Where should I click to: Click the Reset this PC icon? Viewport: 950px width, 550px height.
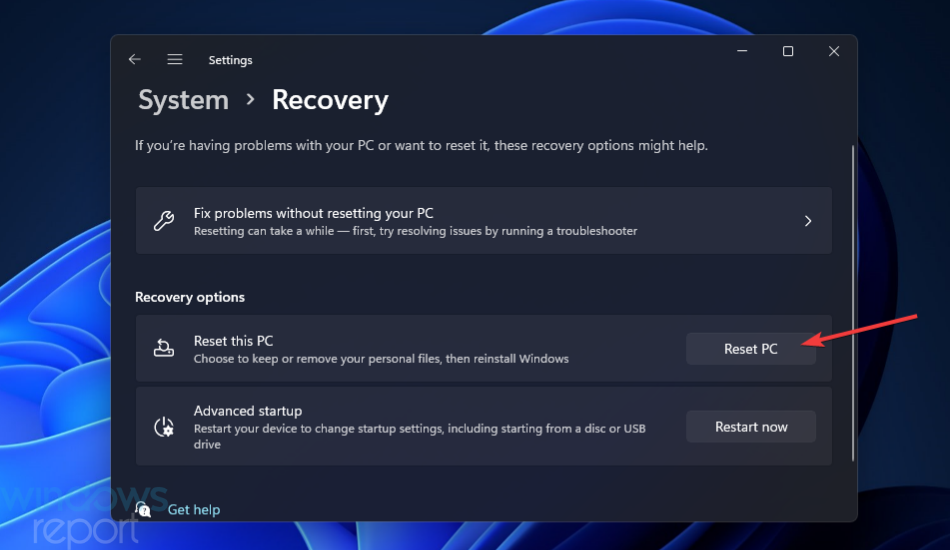tap(164, 348)
